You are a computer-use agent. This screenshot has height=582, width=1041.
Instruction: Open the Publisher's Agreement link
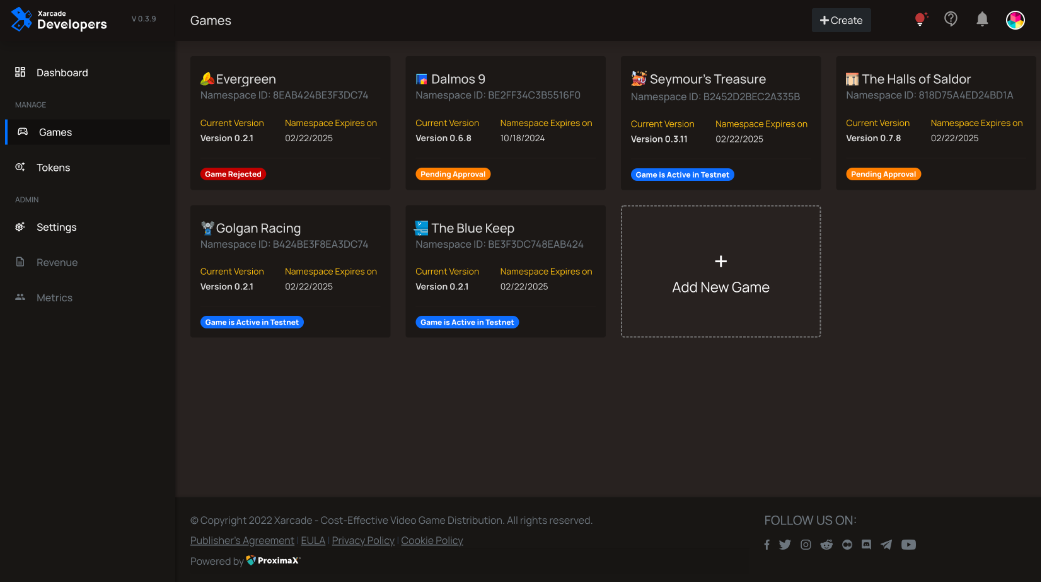click(x=241, y=540)
